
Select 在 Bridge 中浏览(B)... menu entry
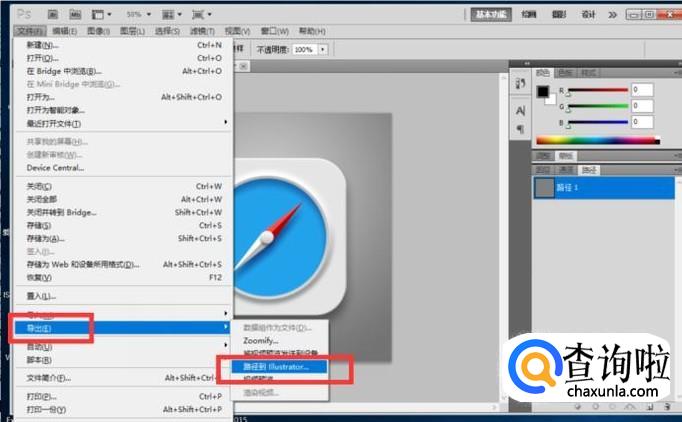pos(124,71)
